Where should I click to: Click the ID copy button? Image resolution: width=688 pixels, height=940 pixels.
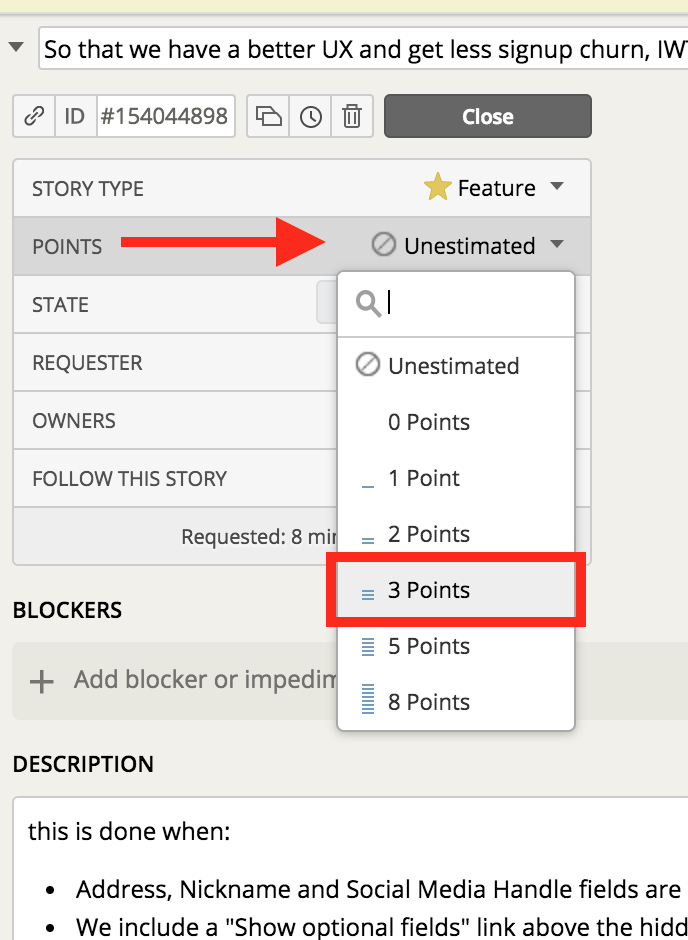(75, 117)
